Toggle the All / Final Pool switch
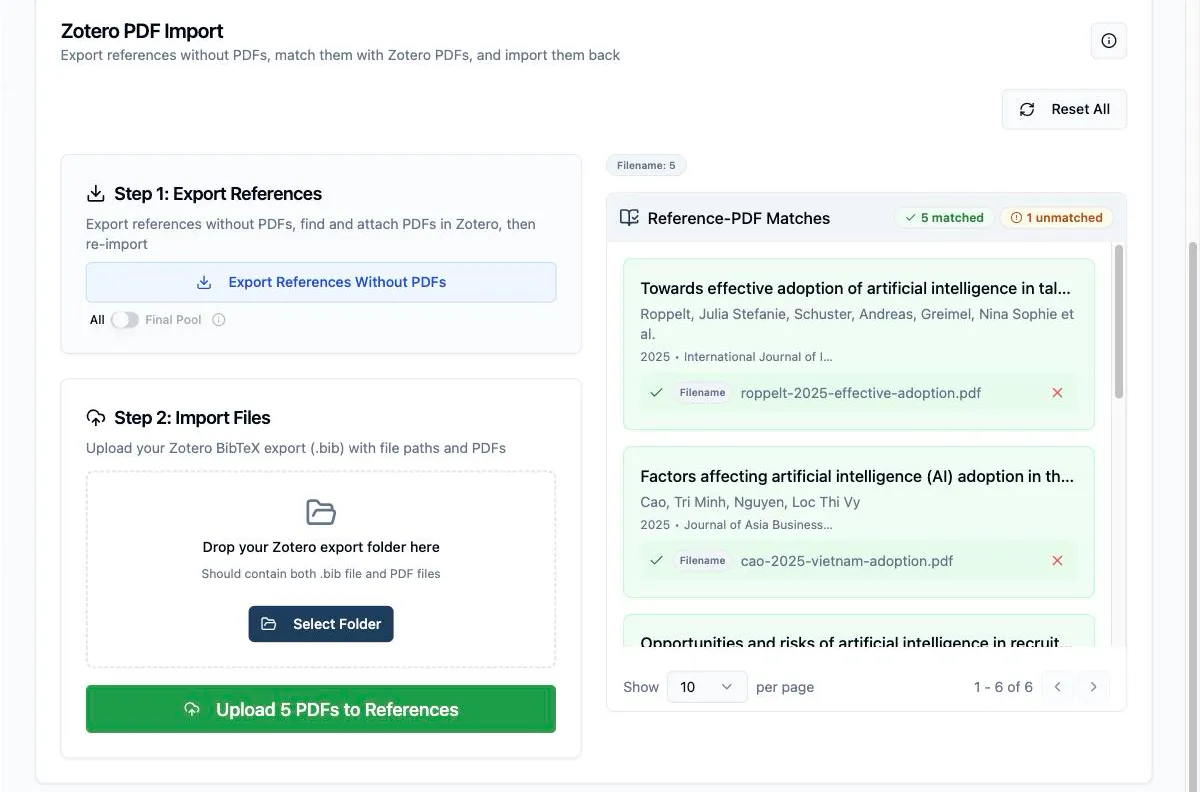1200x792 pixels. coord(125,320)
